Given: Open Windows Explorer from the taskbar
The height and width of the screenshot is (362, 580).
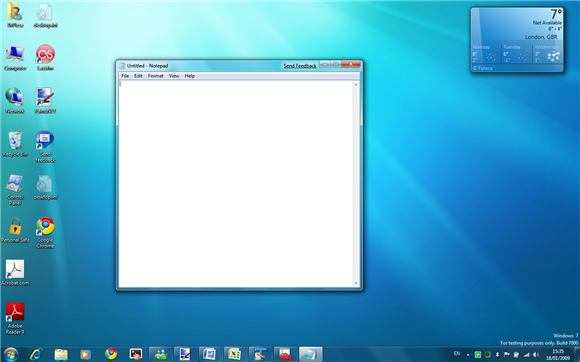Looking at the screenshot, I should [61, 355].
